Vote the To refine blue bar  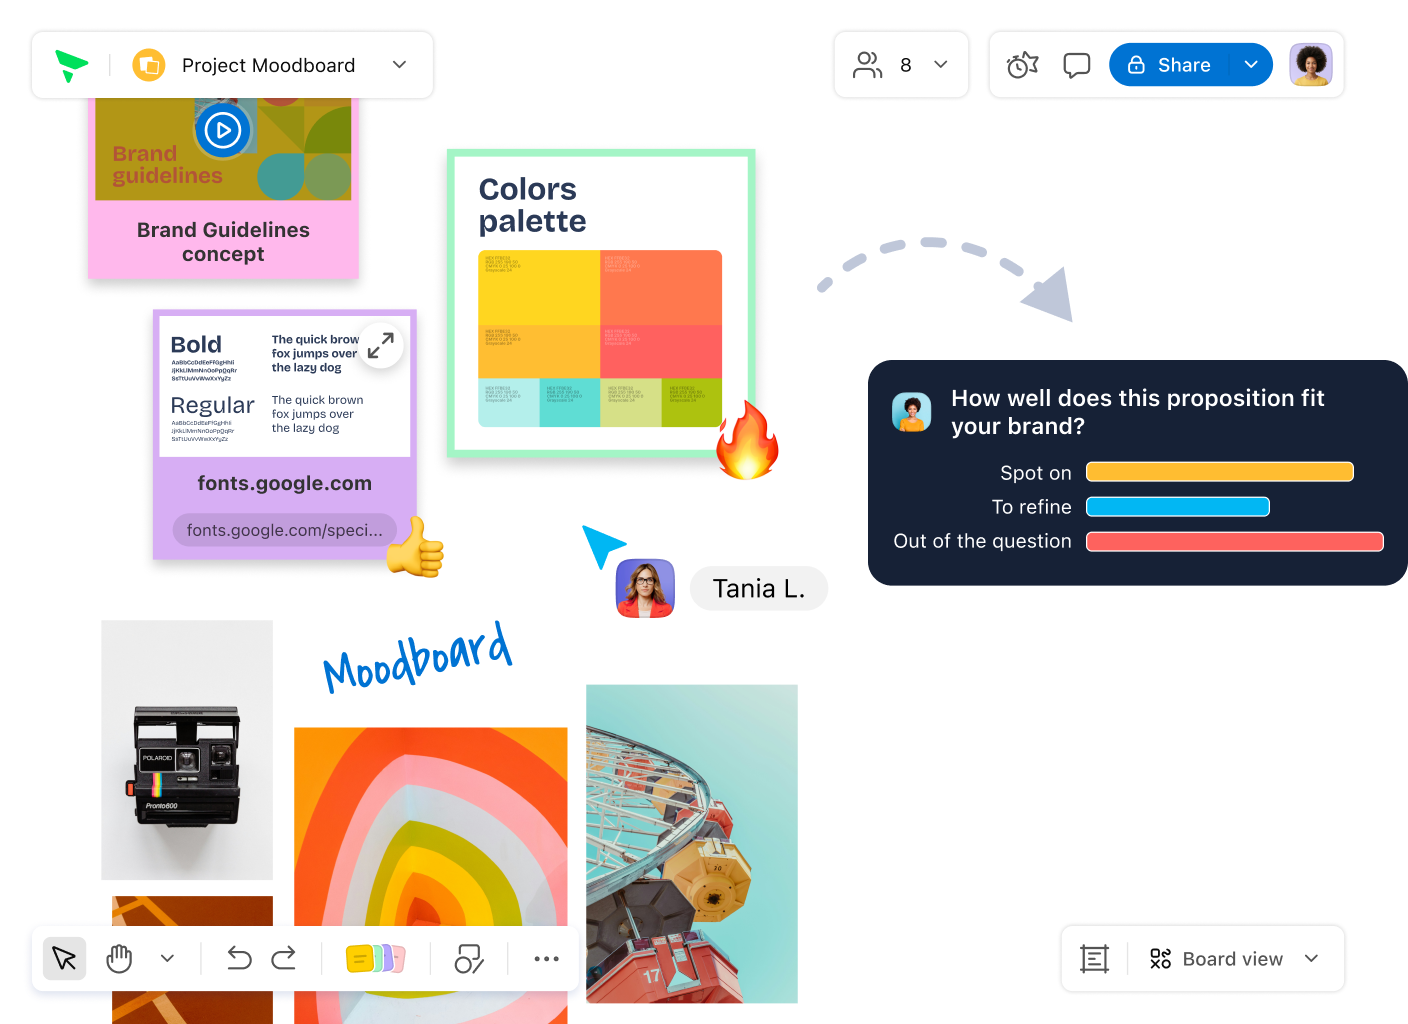(1178, 507)
